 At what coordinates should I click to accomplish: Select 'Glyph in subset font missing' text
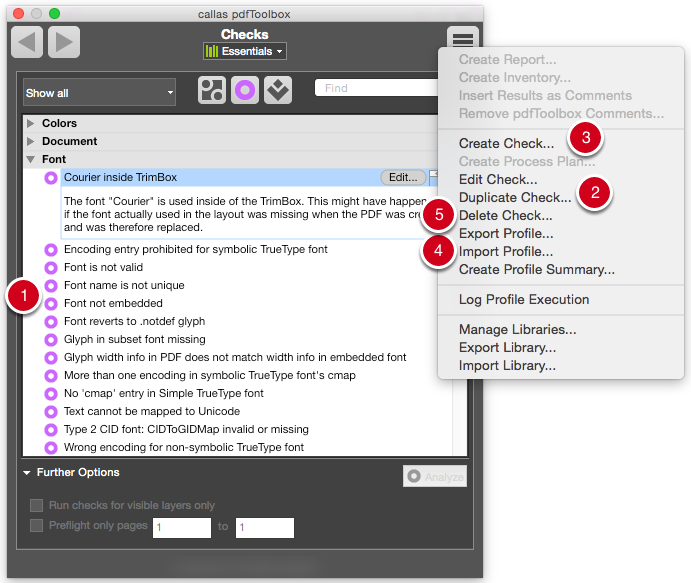point(135,340)
